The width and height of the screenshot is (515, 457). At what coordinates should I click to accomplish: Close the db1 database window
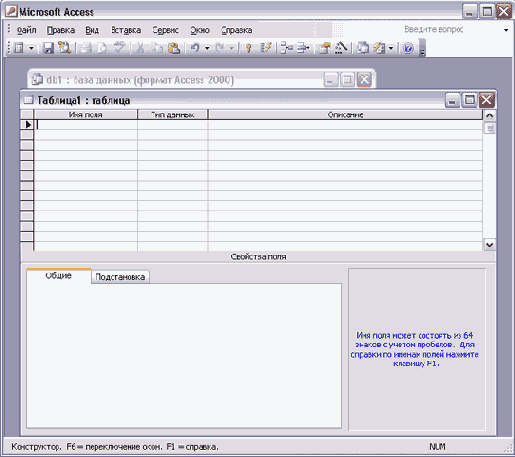tap(364, 80)
